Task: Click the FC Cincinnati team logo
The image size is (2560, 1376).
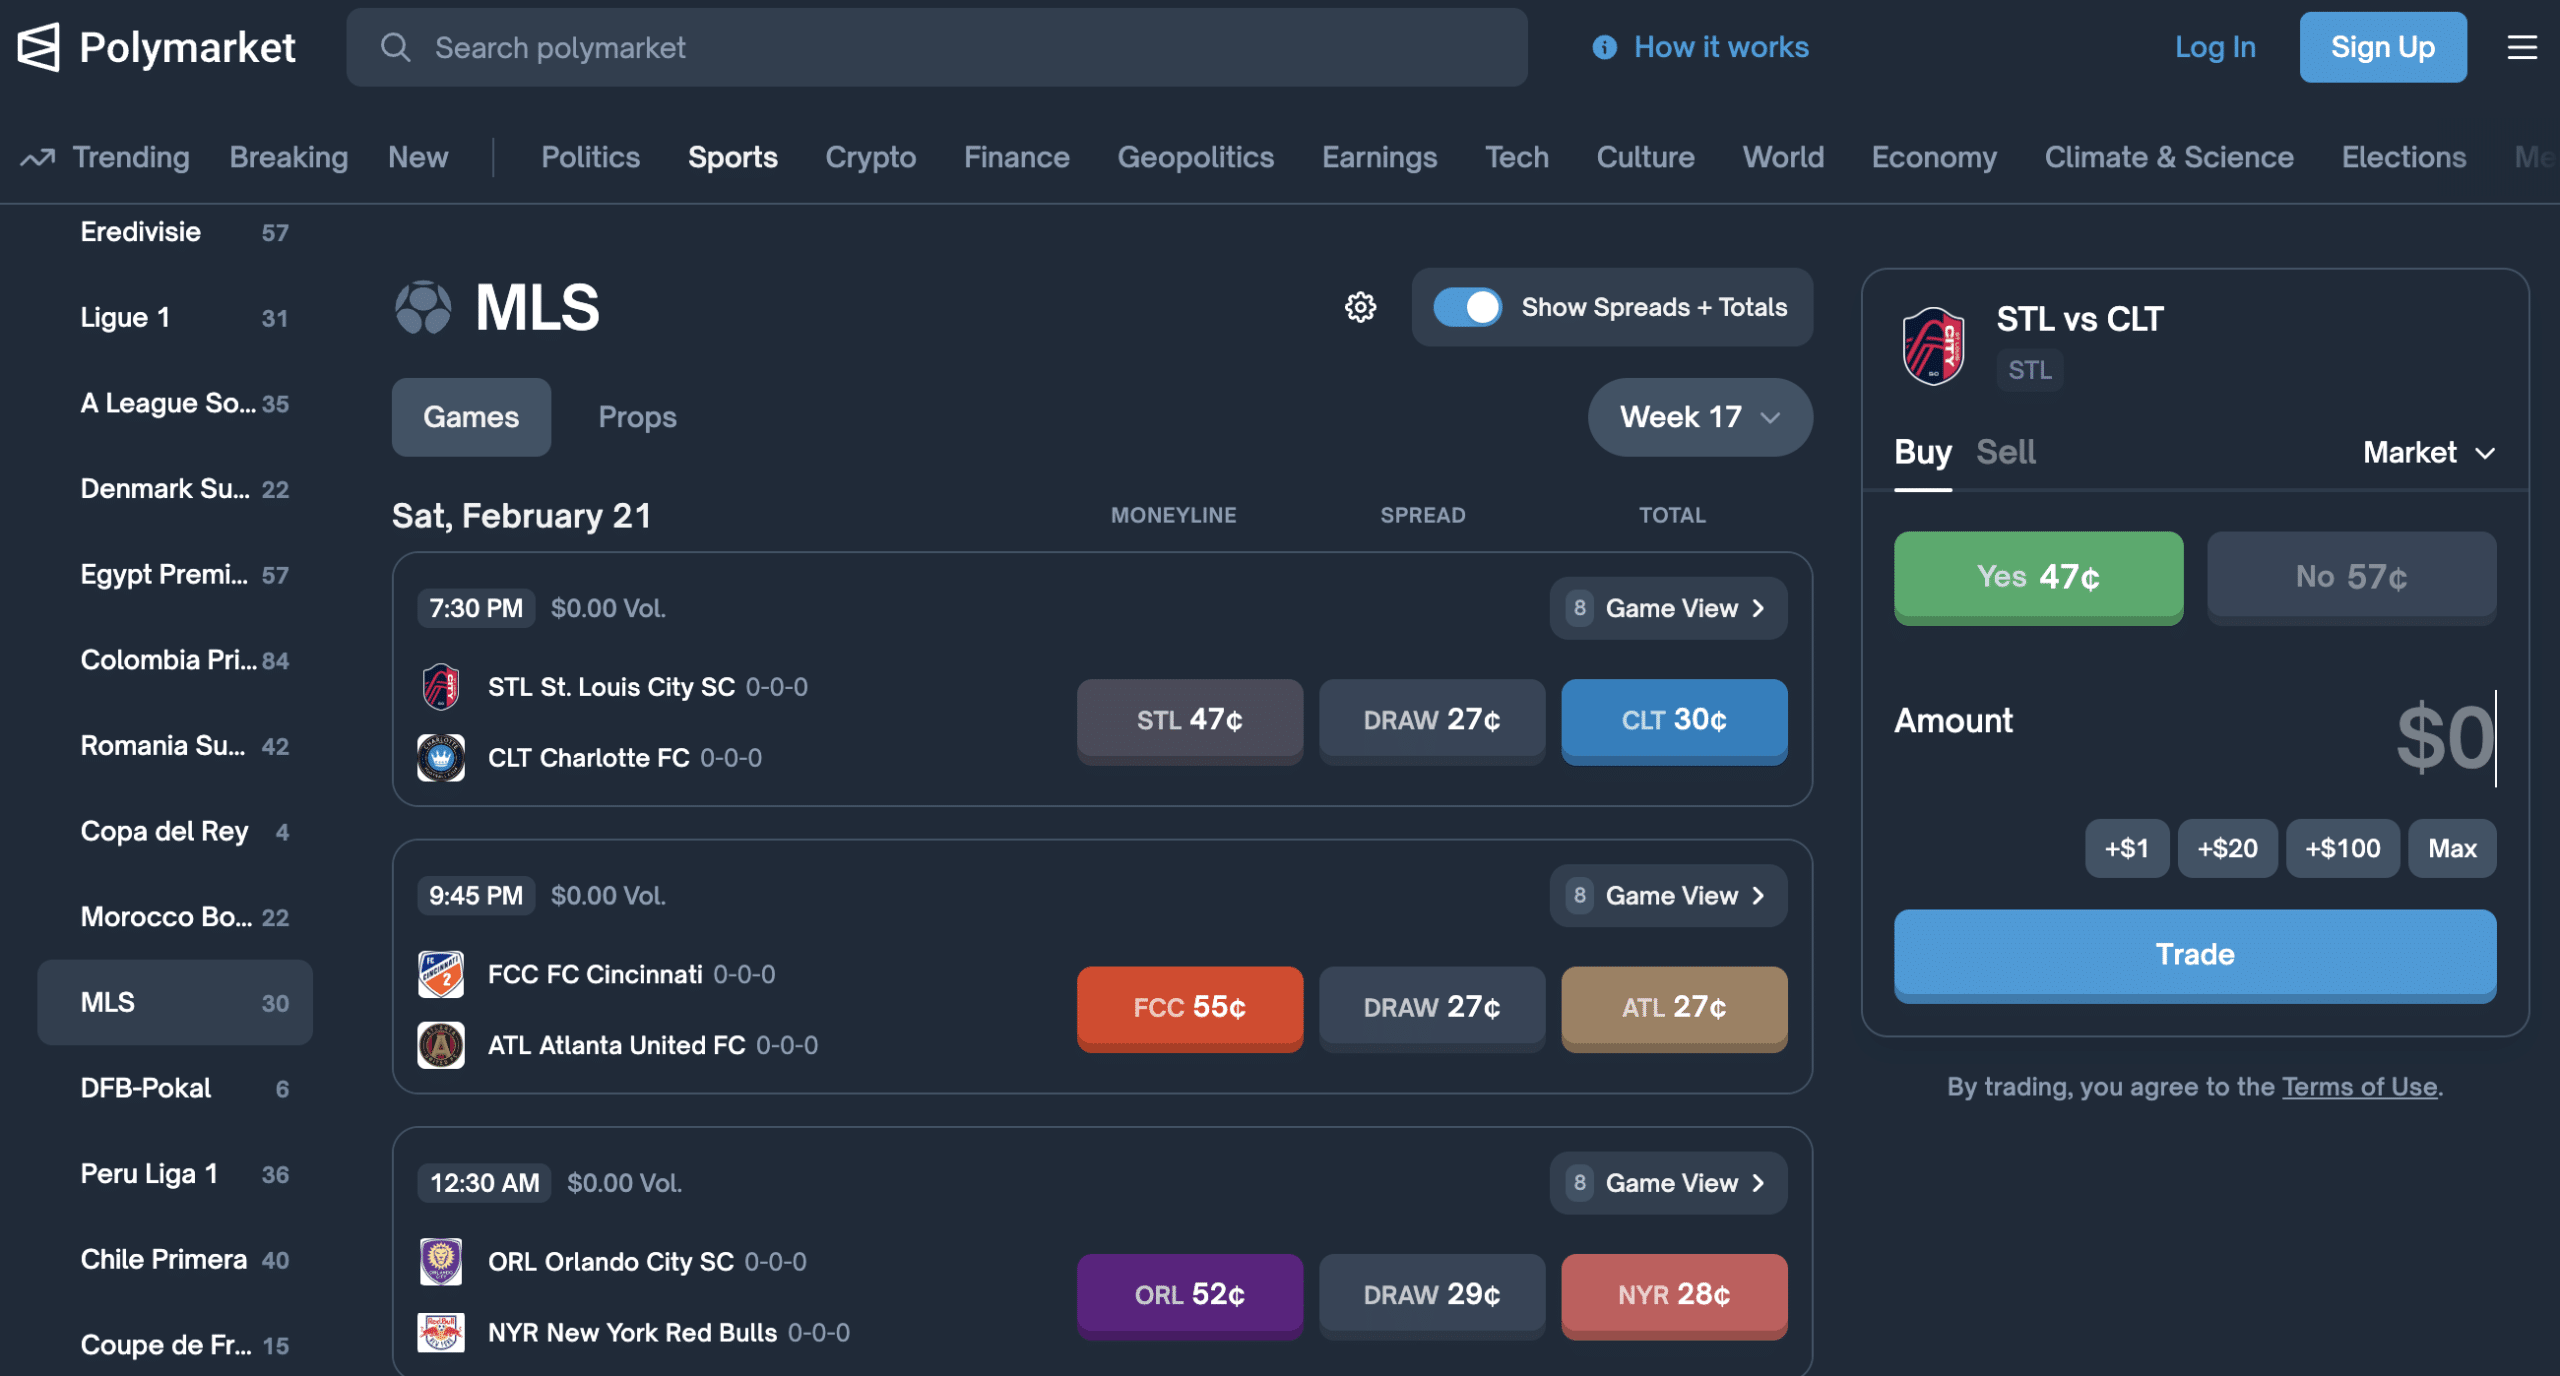Action: (x=443, y=974)
